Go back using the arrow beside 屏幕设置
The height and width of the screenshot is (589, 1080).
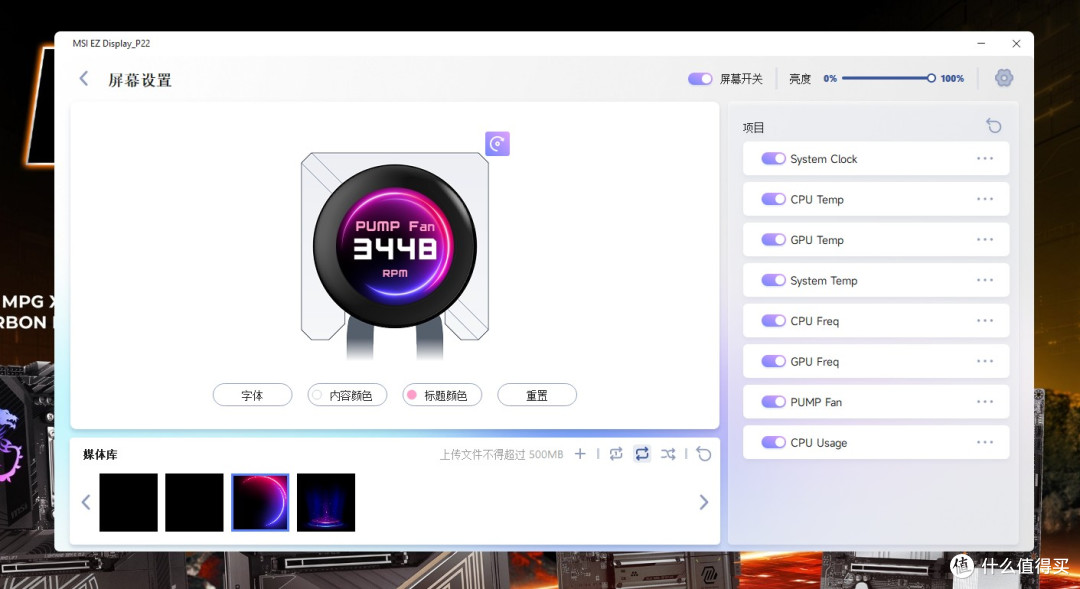(84, 79)
